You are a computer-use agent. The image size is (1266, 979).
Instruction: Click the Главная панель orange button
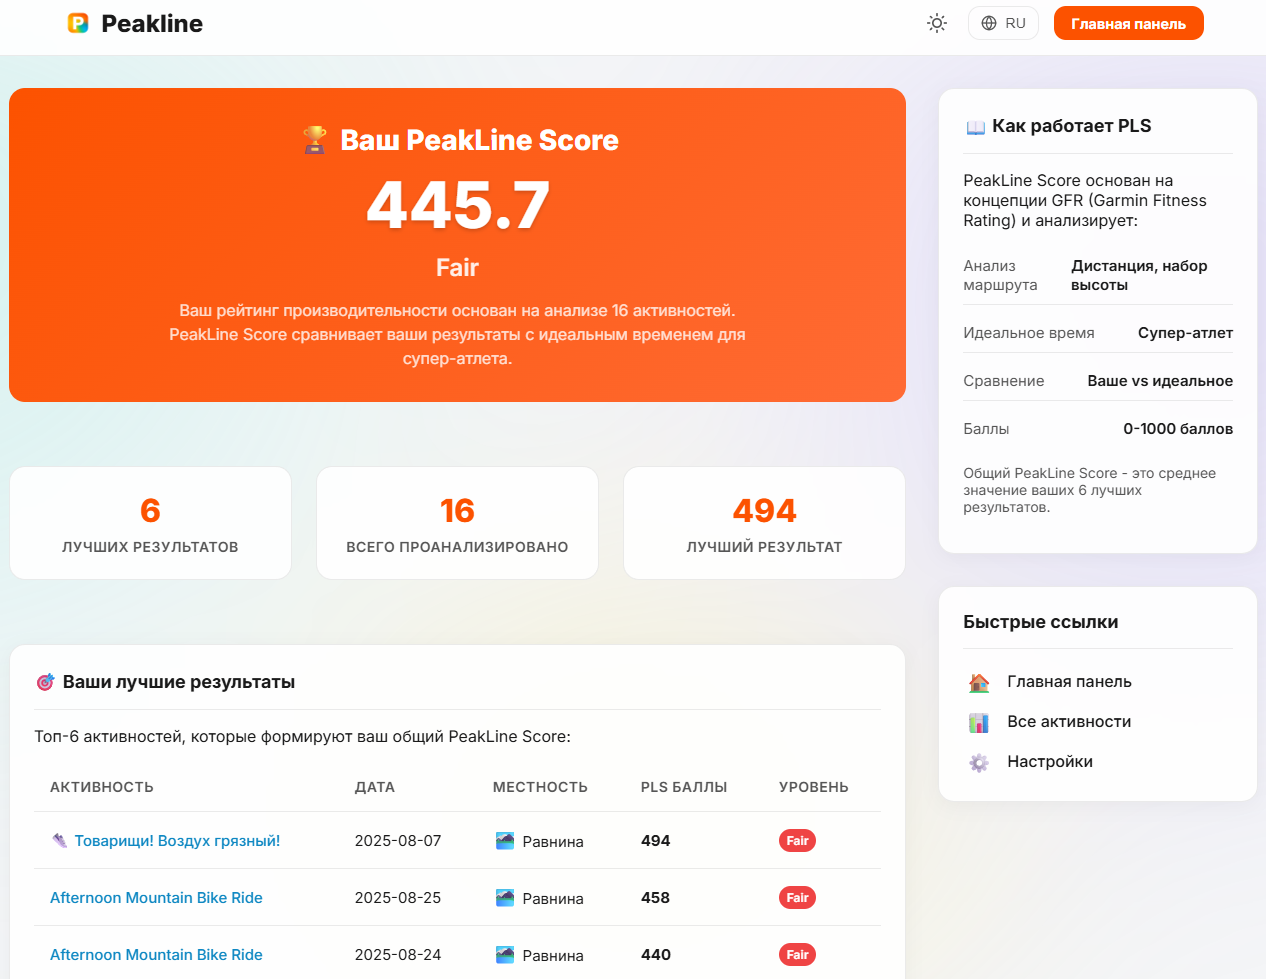click(1128, 24)
